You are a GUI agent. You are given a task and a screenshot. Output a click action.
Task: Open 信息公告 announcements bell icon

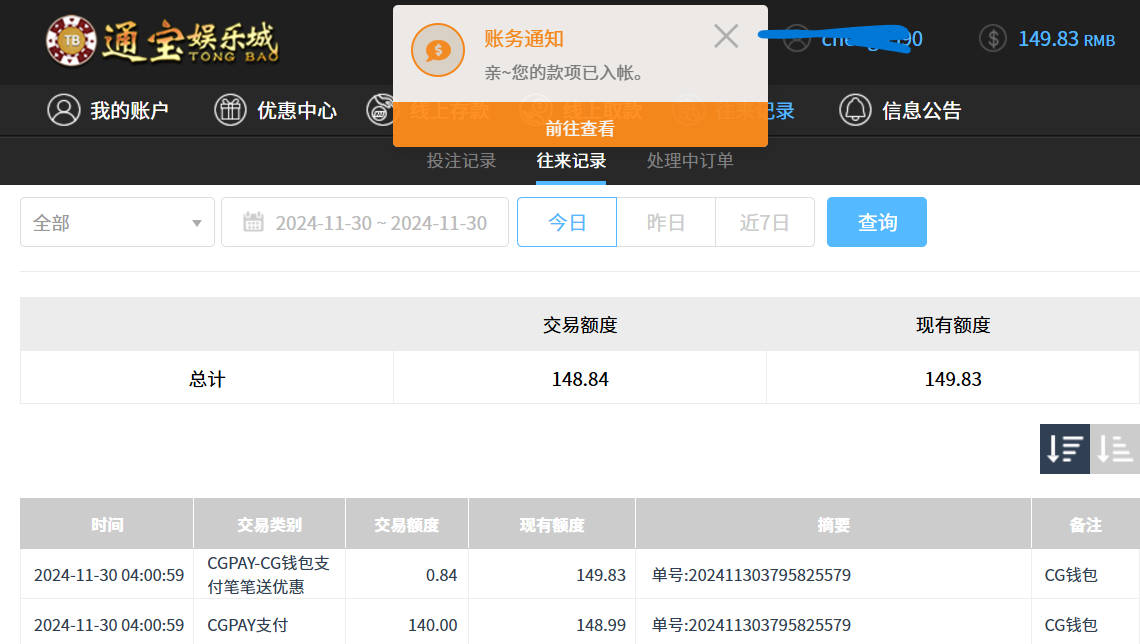[x=856, y=110]
